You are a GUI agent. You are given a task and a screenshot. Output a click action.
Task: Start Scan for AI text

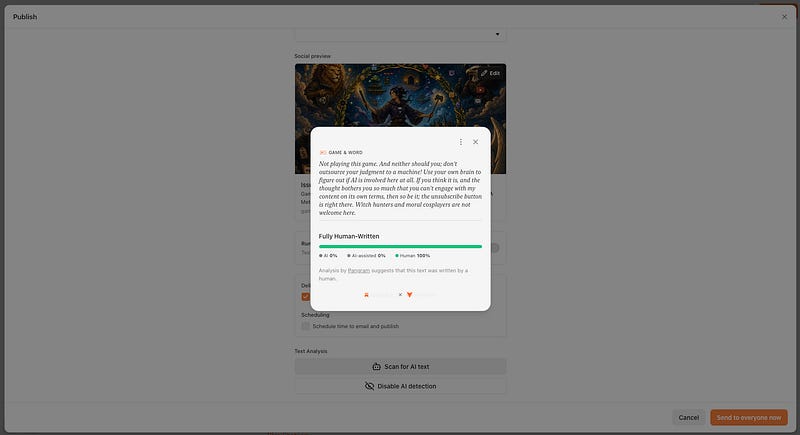(x=400, y=367)
